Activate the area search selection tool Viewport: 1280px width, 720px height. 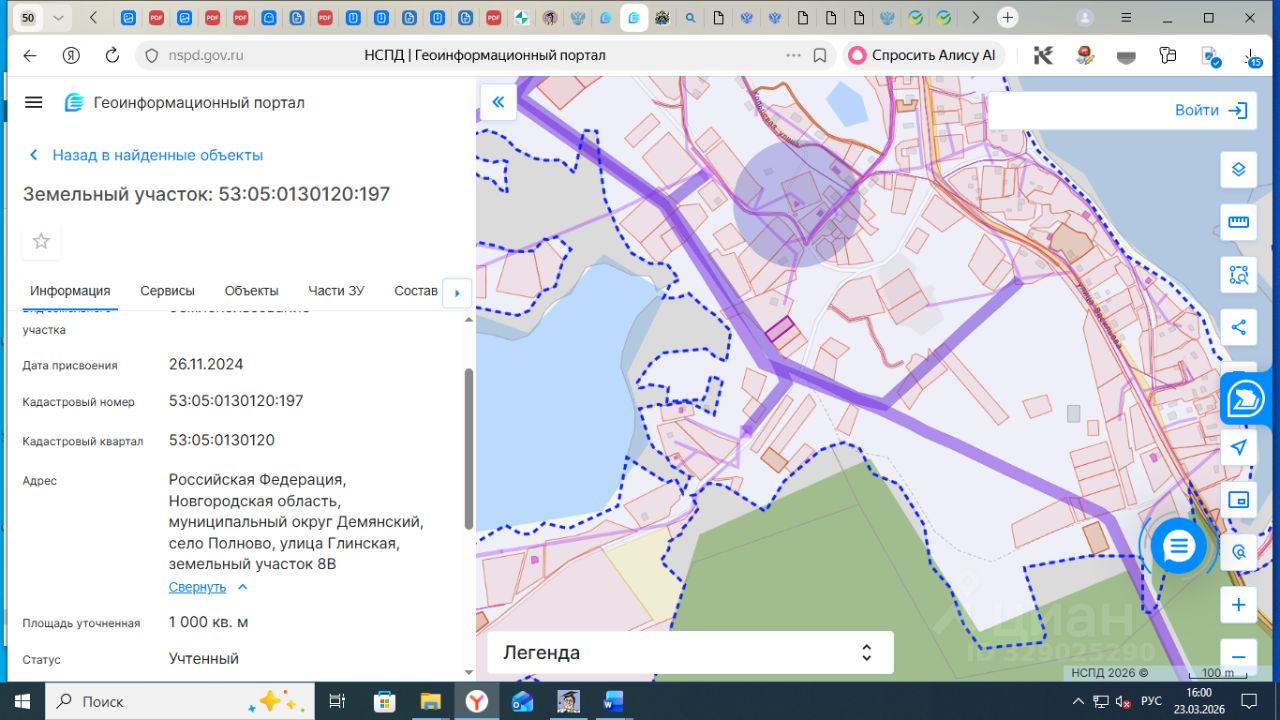1238,274
